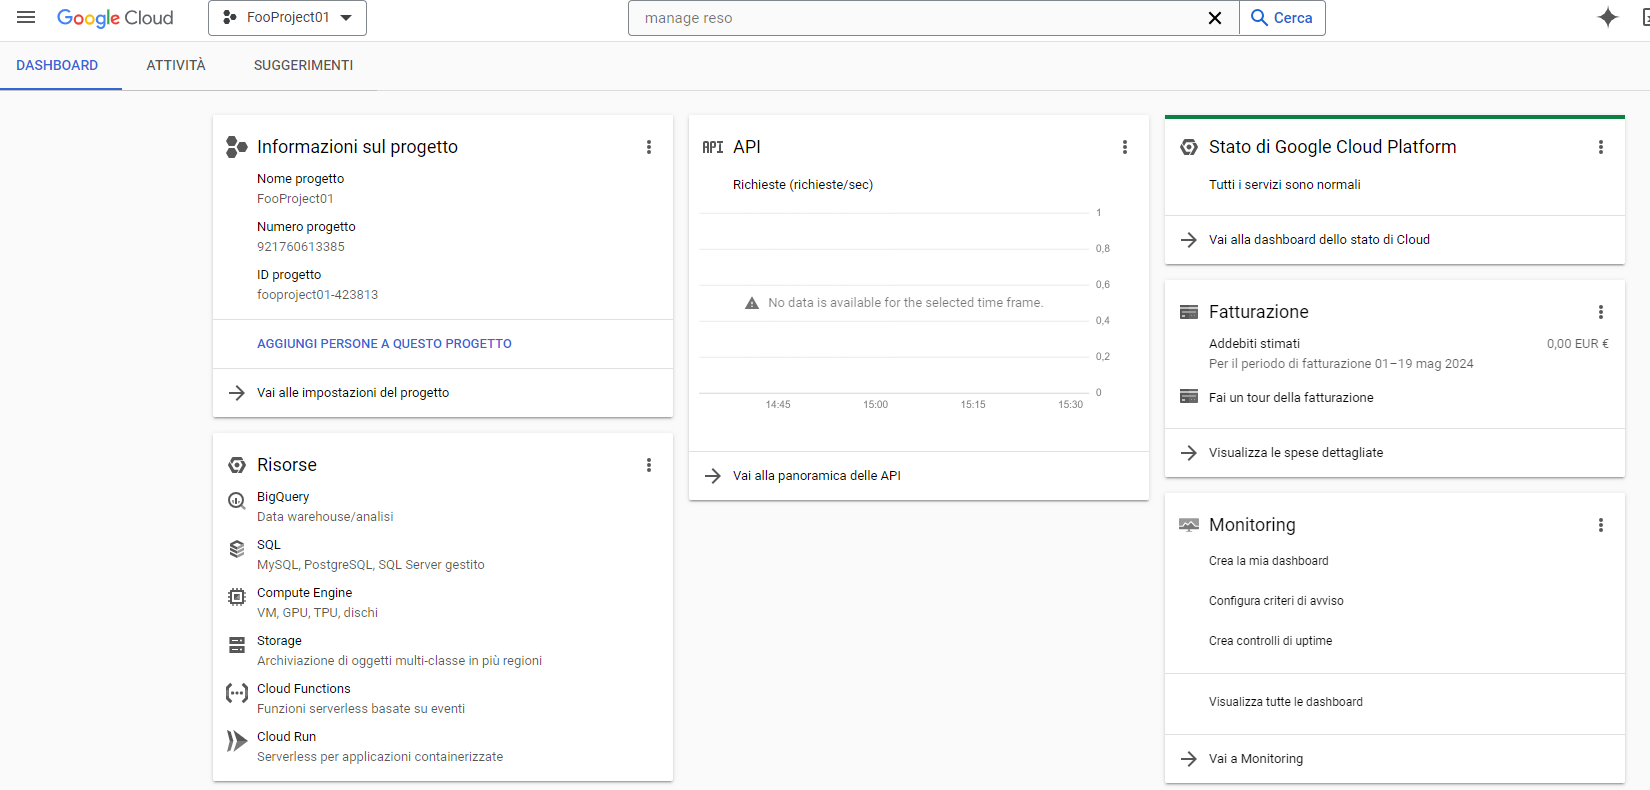Viewport: 1650px width, 790px height.
Task: Open the SQL resource link
Action: [269, 545]
